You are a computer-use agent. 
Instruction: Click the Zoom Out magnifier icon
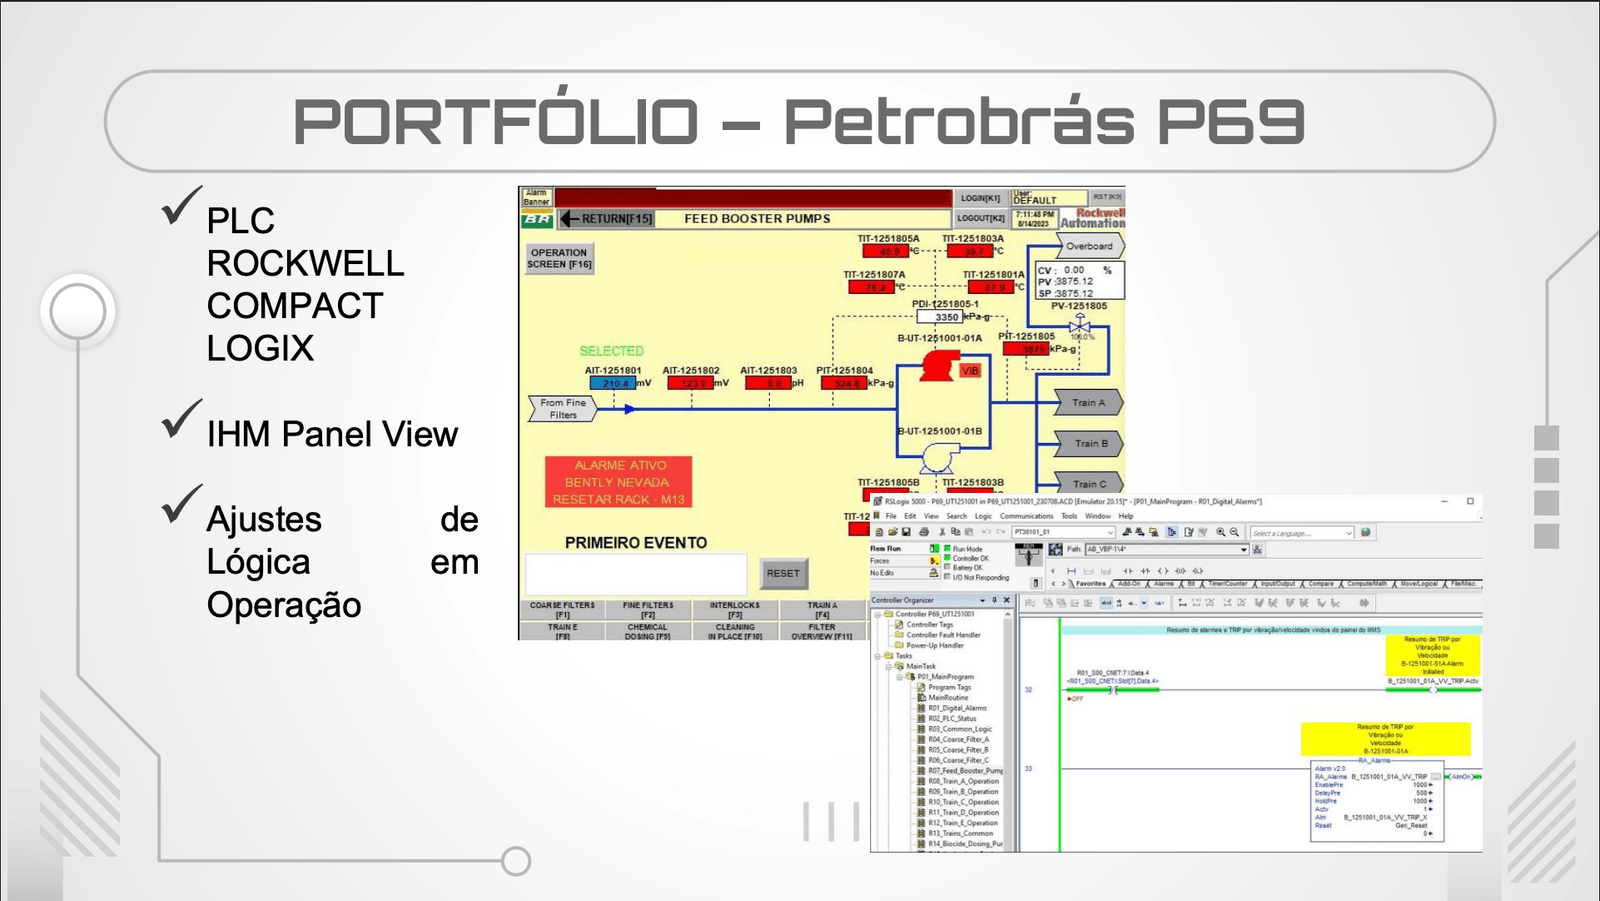tap(1234, 532)
